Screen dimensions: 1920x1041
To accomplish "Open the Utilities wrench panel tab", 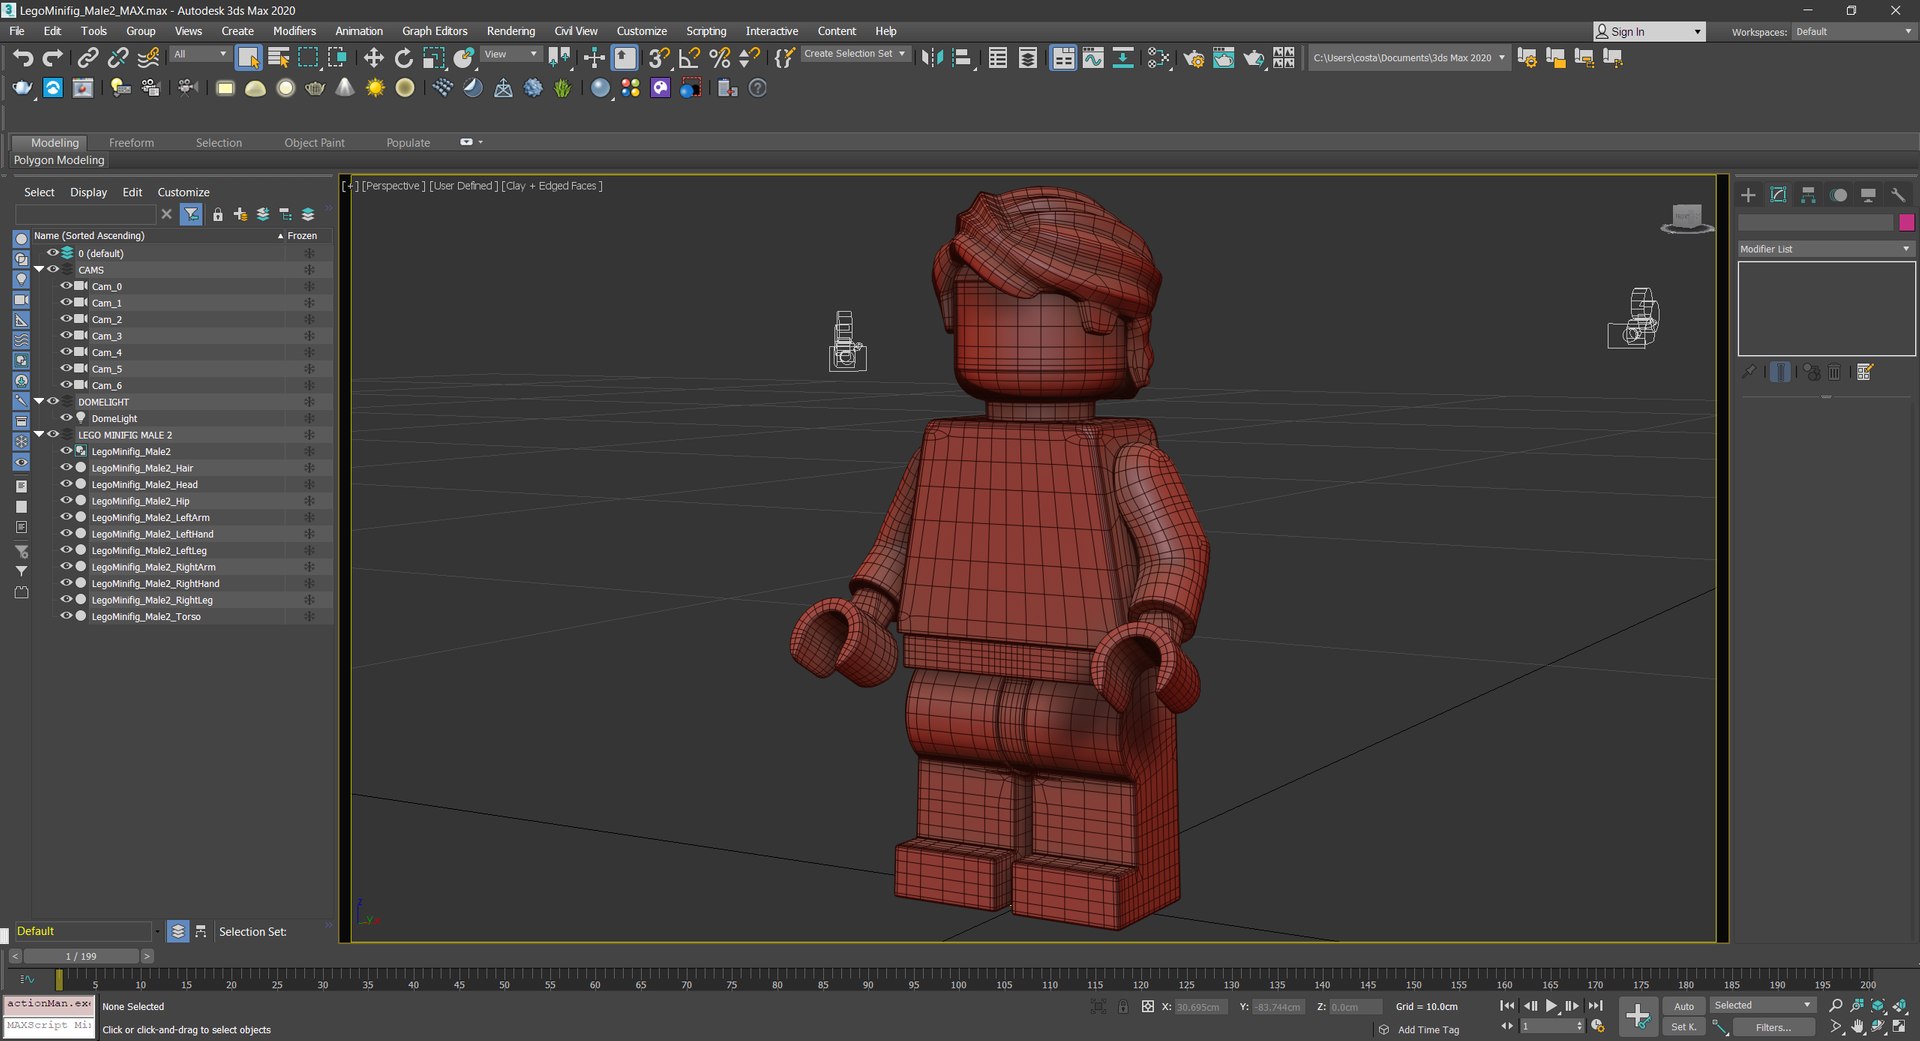I will point(1898,195).
